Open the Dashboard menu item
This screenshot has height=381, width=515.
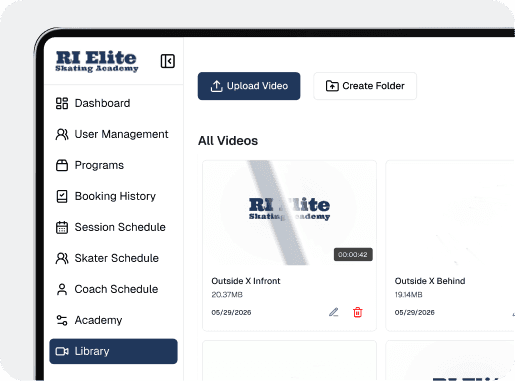pos(113,103)
